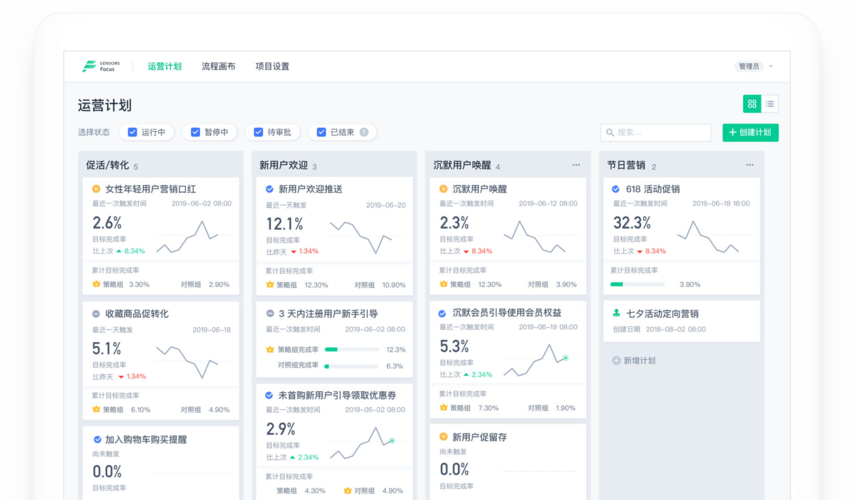Switch to list view

[x=770, y=104]
